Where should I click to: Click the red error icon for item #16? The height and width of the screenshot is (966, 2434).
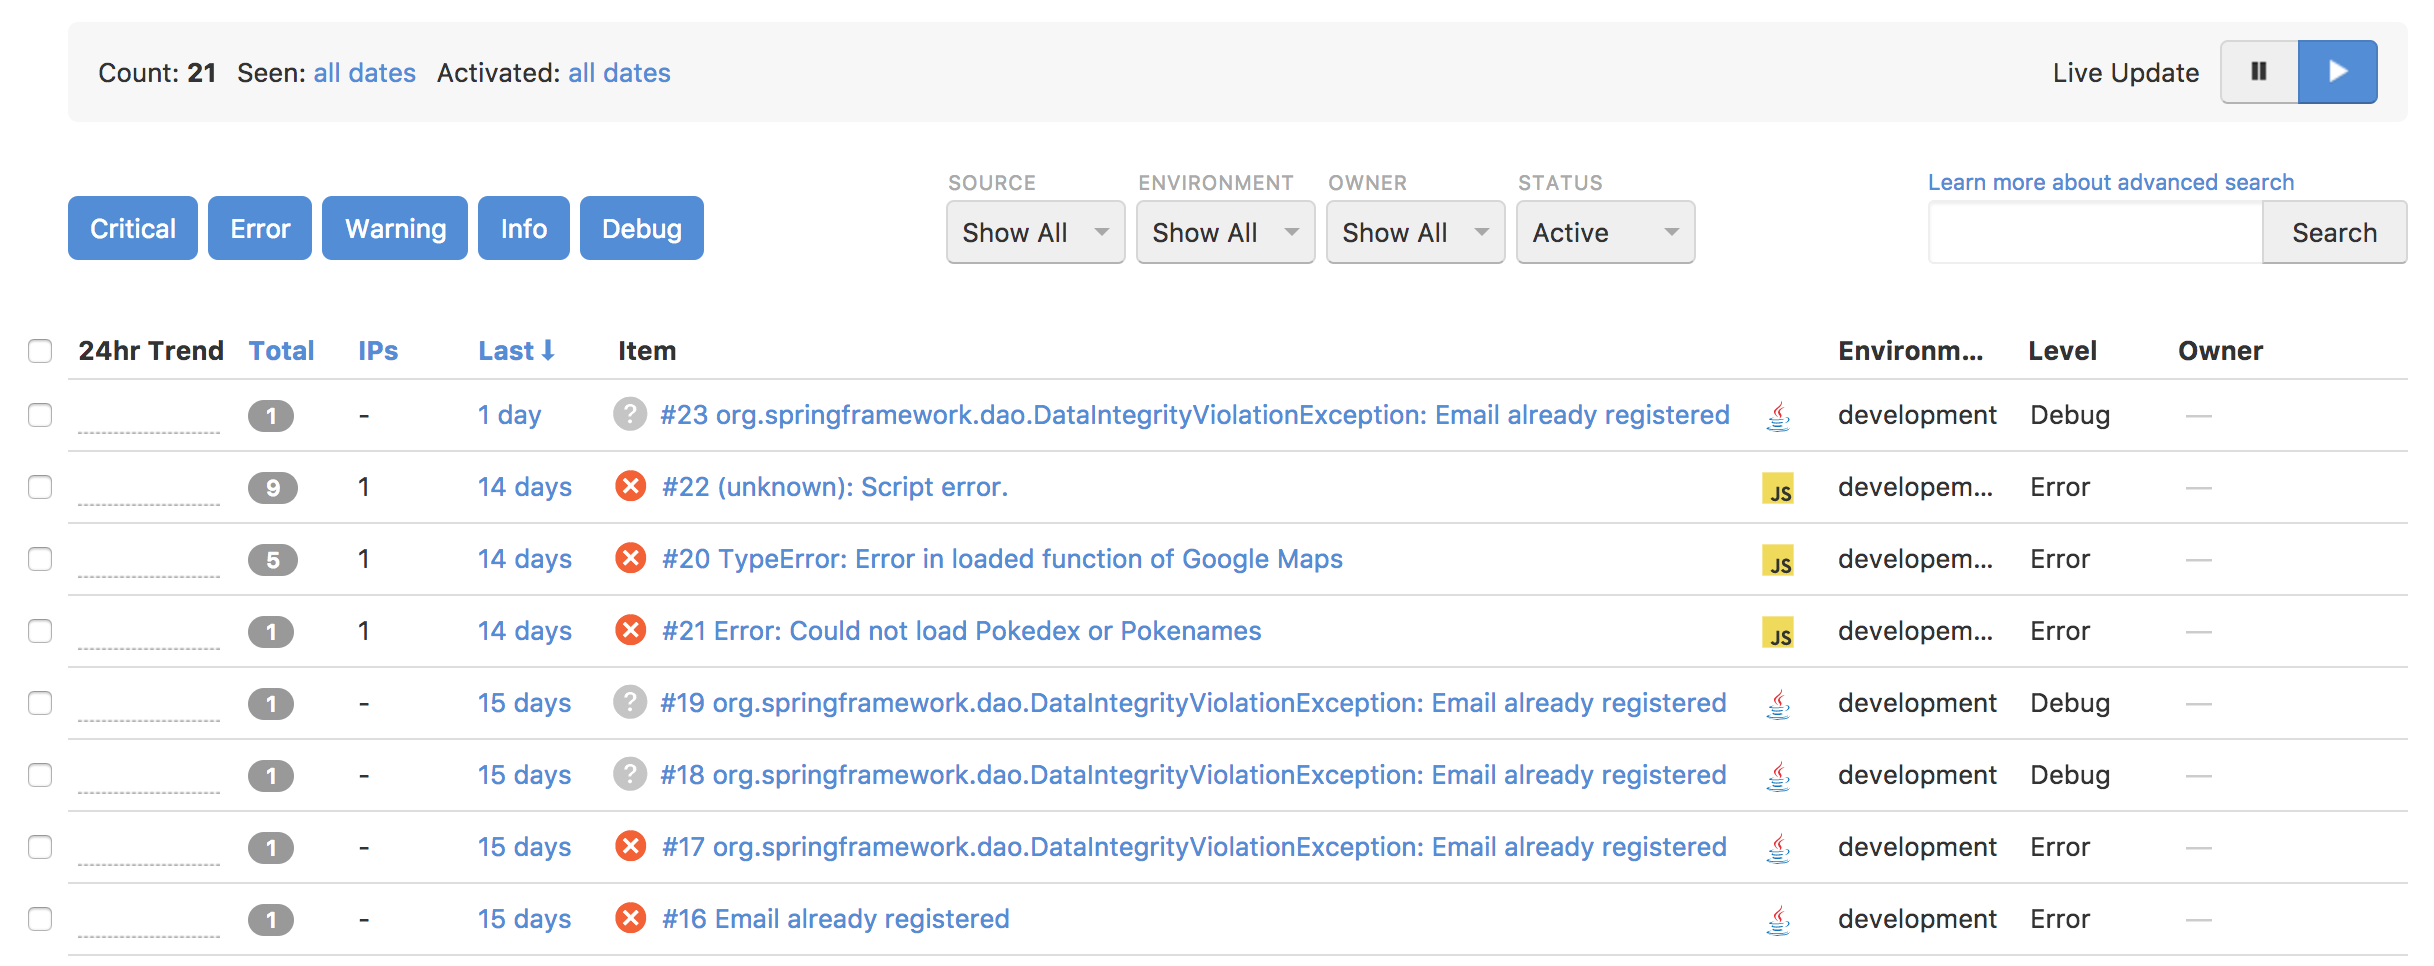coord(630,918)
